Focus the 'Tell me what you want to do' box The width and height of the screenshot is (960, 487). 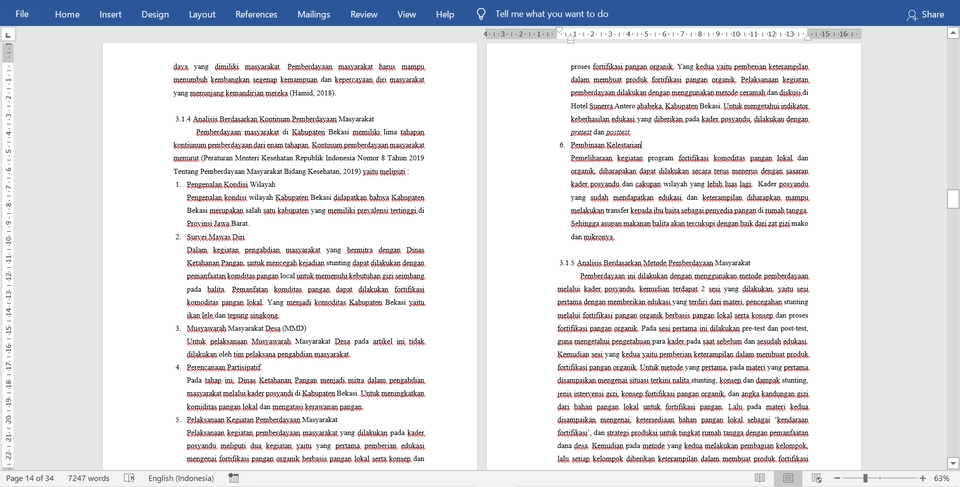point(551,13)
